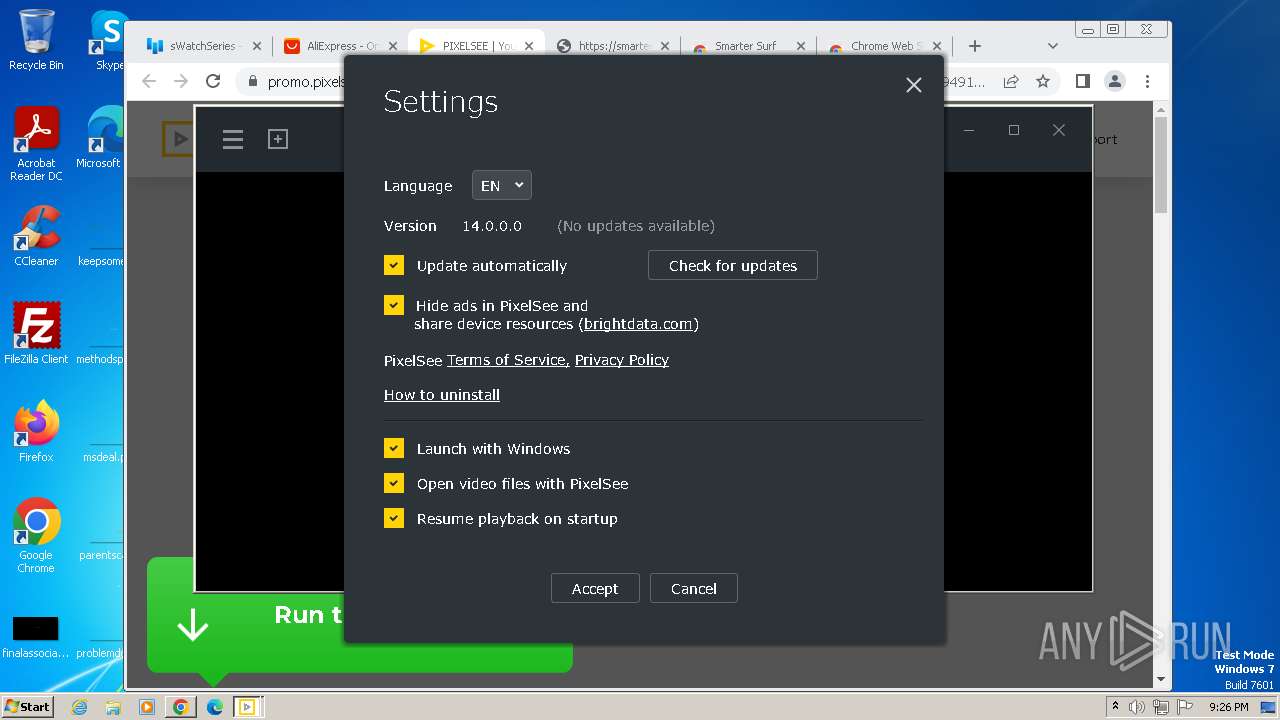Switch to the sWatchSeries browser tab

click(203, 46)
